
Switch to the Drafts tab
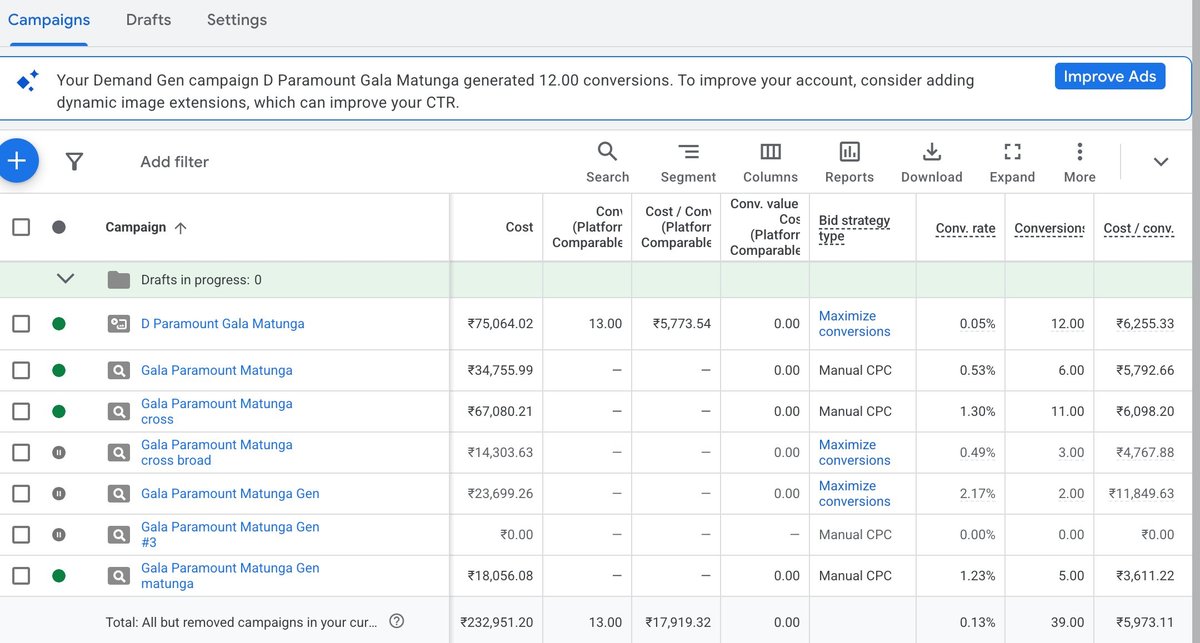(x=148, y=20)
